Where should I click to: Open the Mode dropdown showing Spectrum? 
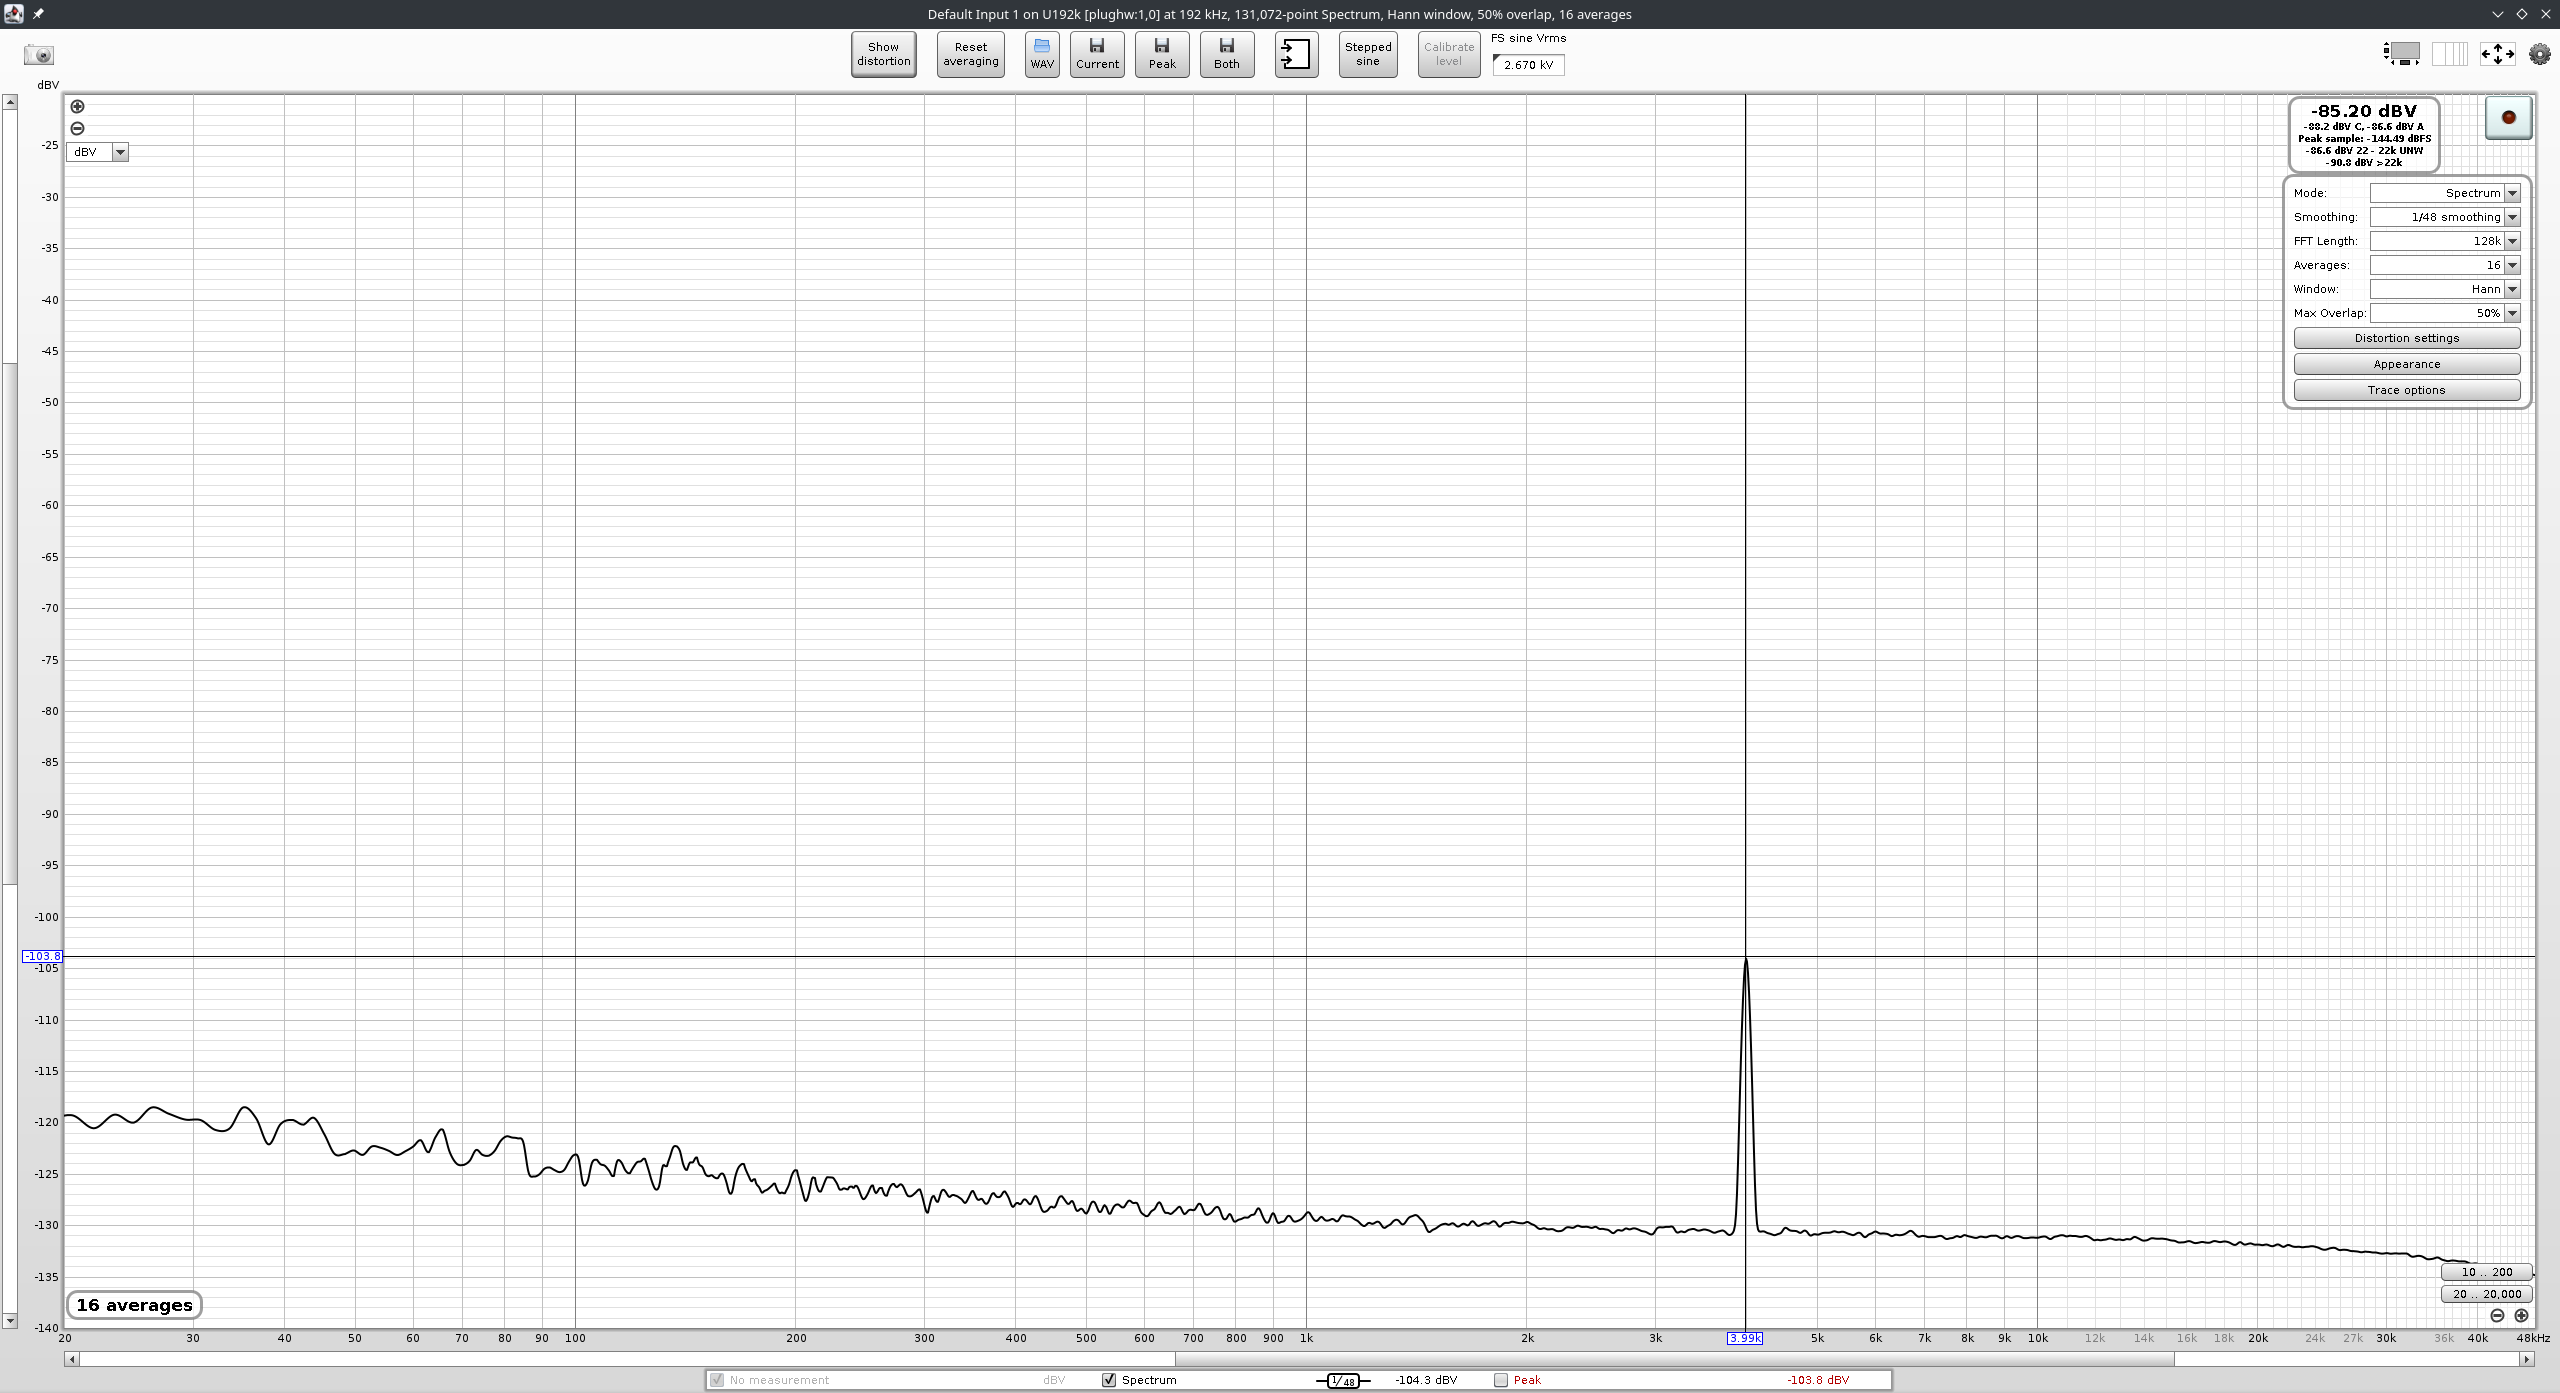[2445, 193]
